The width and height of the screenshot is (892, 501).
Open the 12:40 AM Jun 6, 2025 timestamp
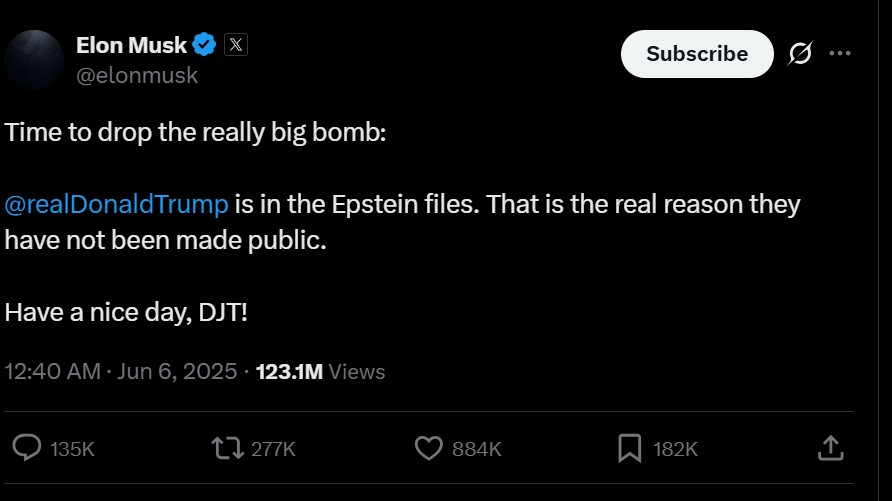point(121,371)
